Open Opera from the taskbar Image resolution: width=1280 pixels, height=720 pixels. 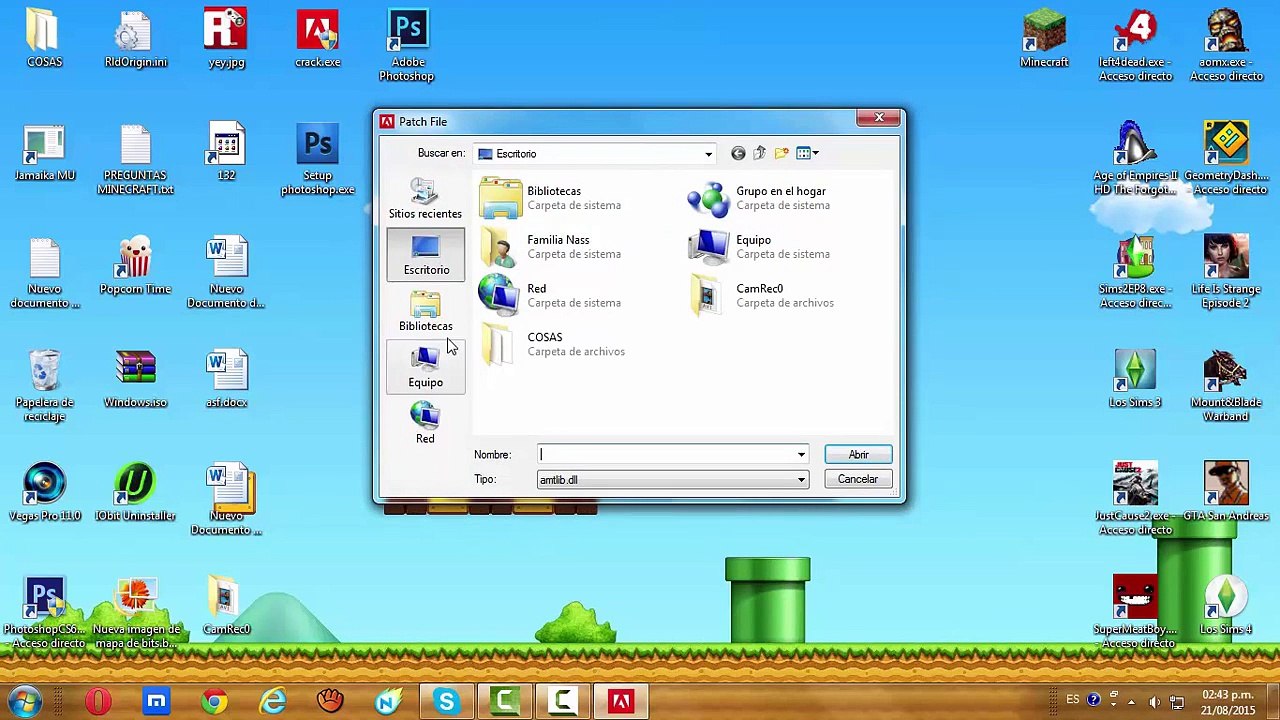98,702
